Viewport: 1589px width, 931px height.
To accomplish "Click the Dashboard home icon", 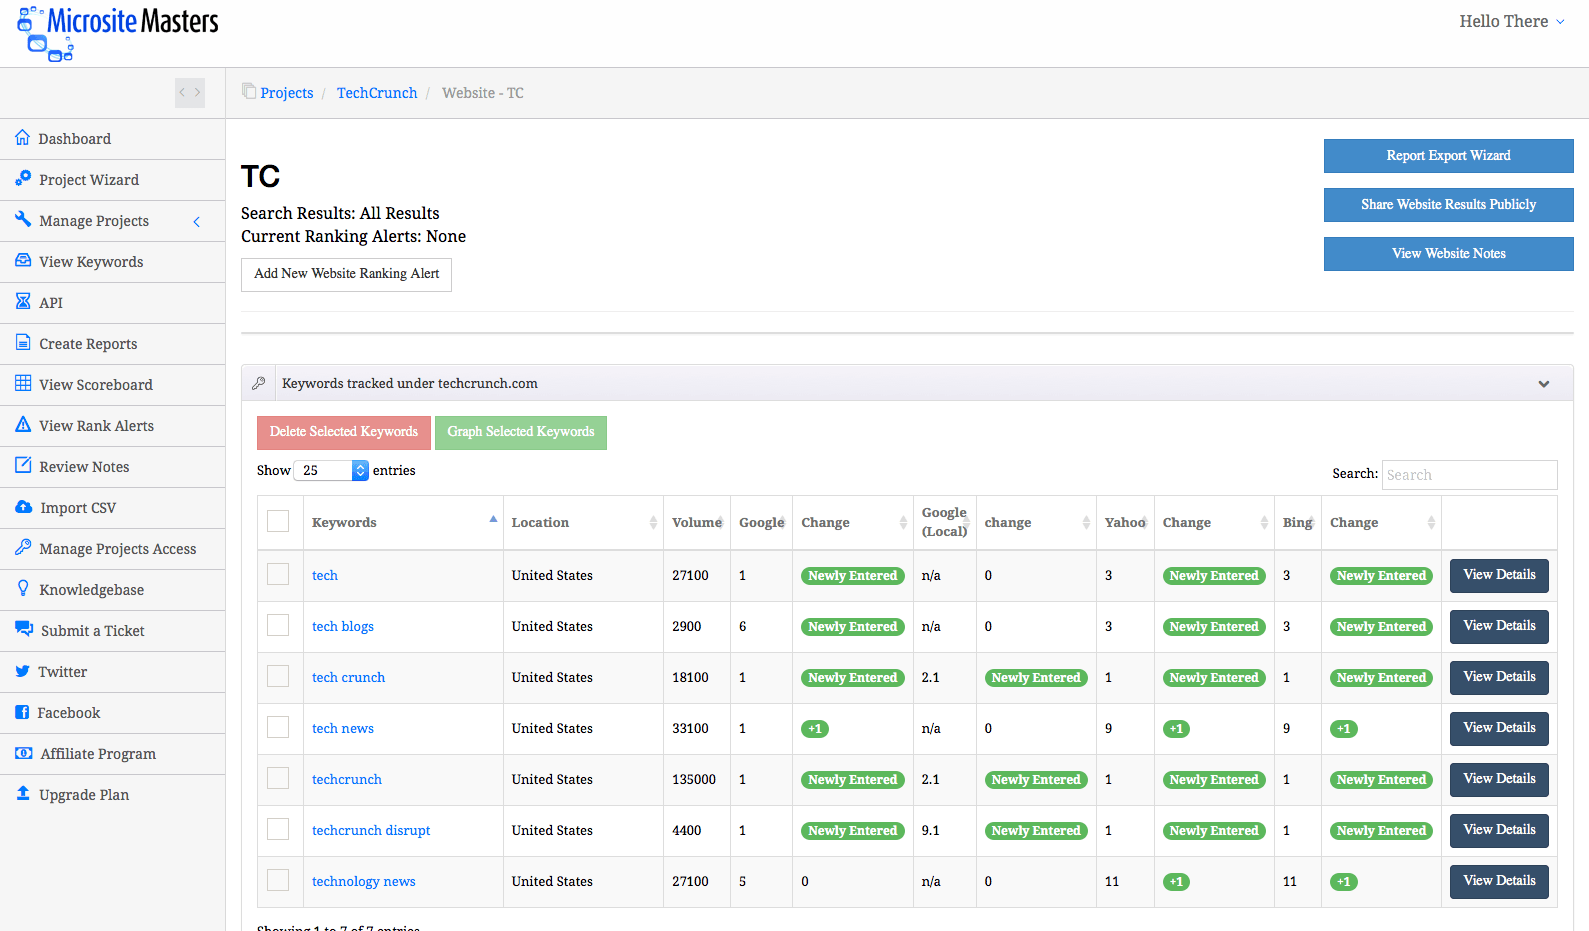I will coord(22,138).
